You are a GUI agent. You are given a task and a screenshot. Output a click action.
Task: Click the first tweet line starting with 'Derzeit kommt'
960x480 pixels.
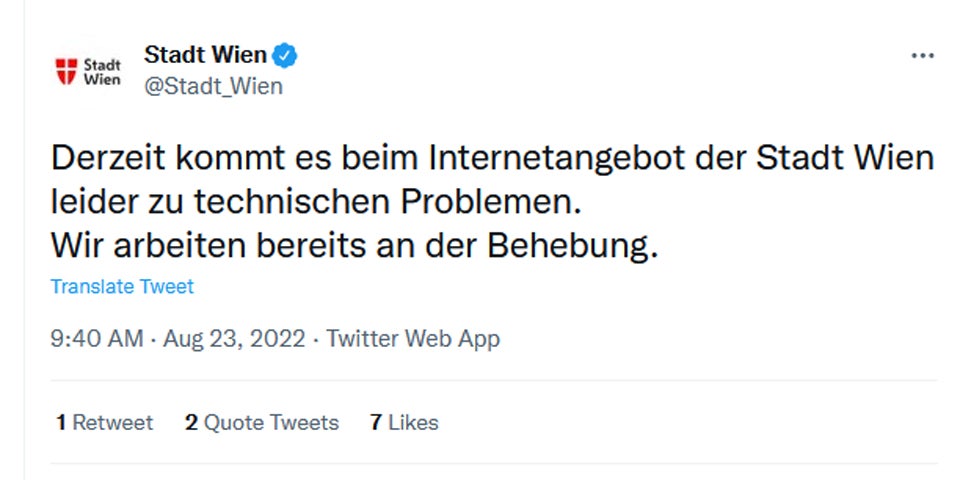coord(492,159)
